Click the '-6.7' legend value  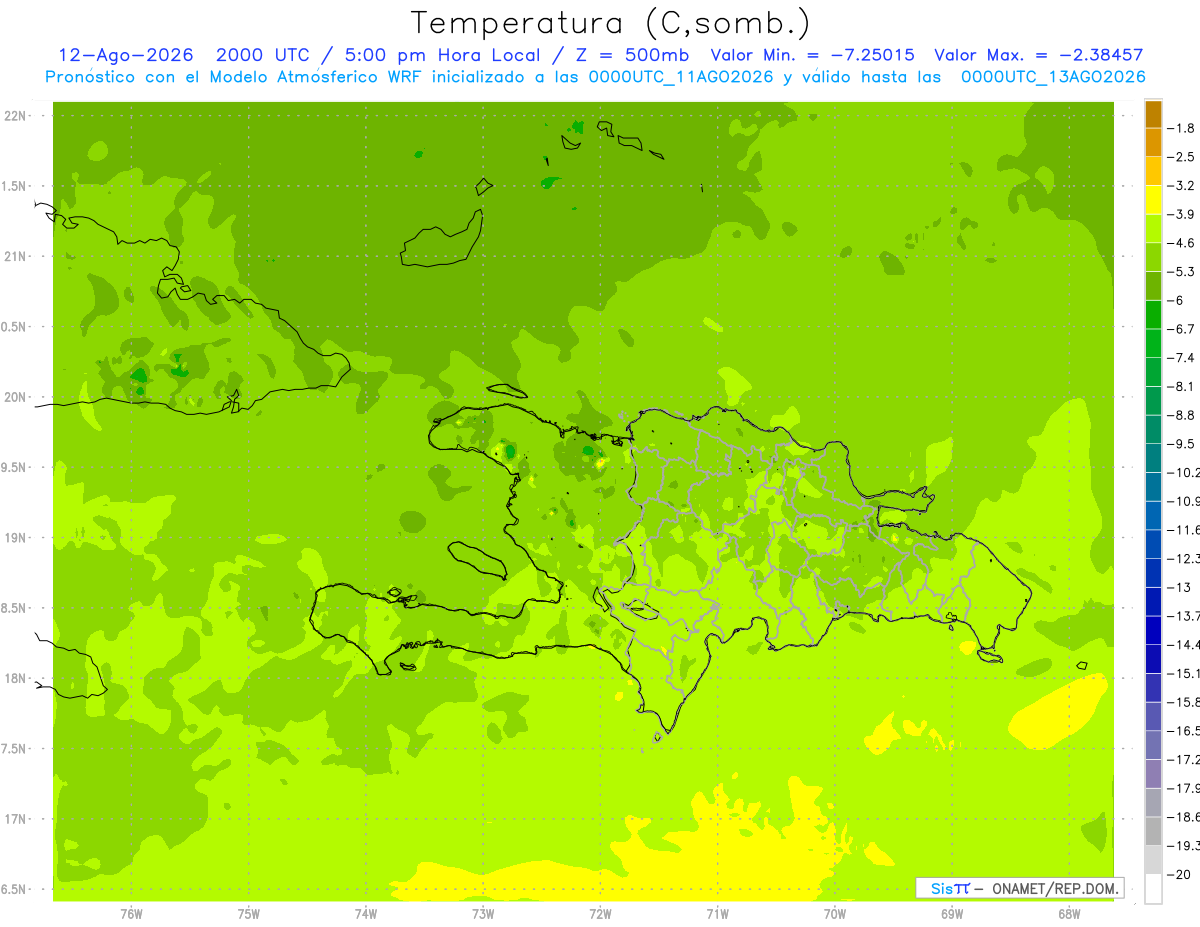click(x=1181, y=329)
